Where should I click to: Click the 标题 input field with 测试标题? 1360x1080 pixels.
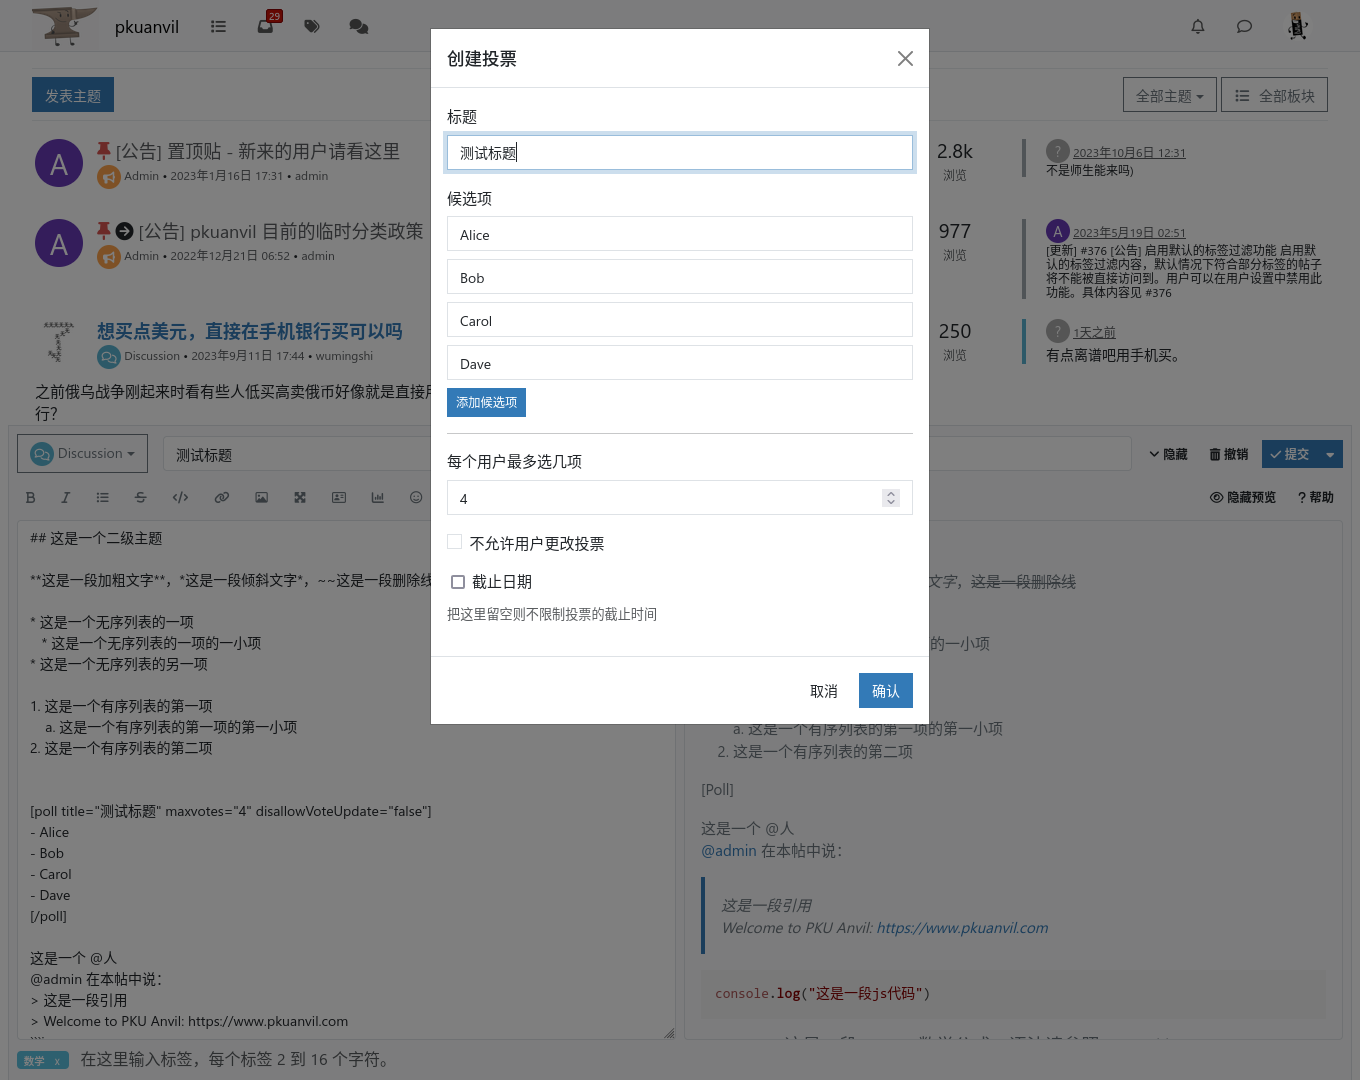coord(680,153)
